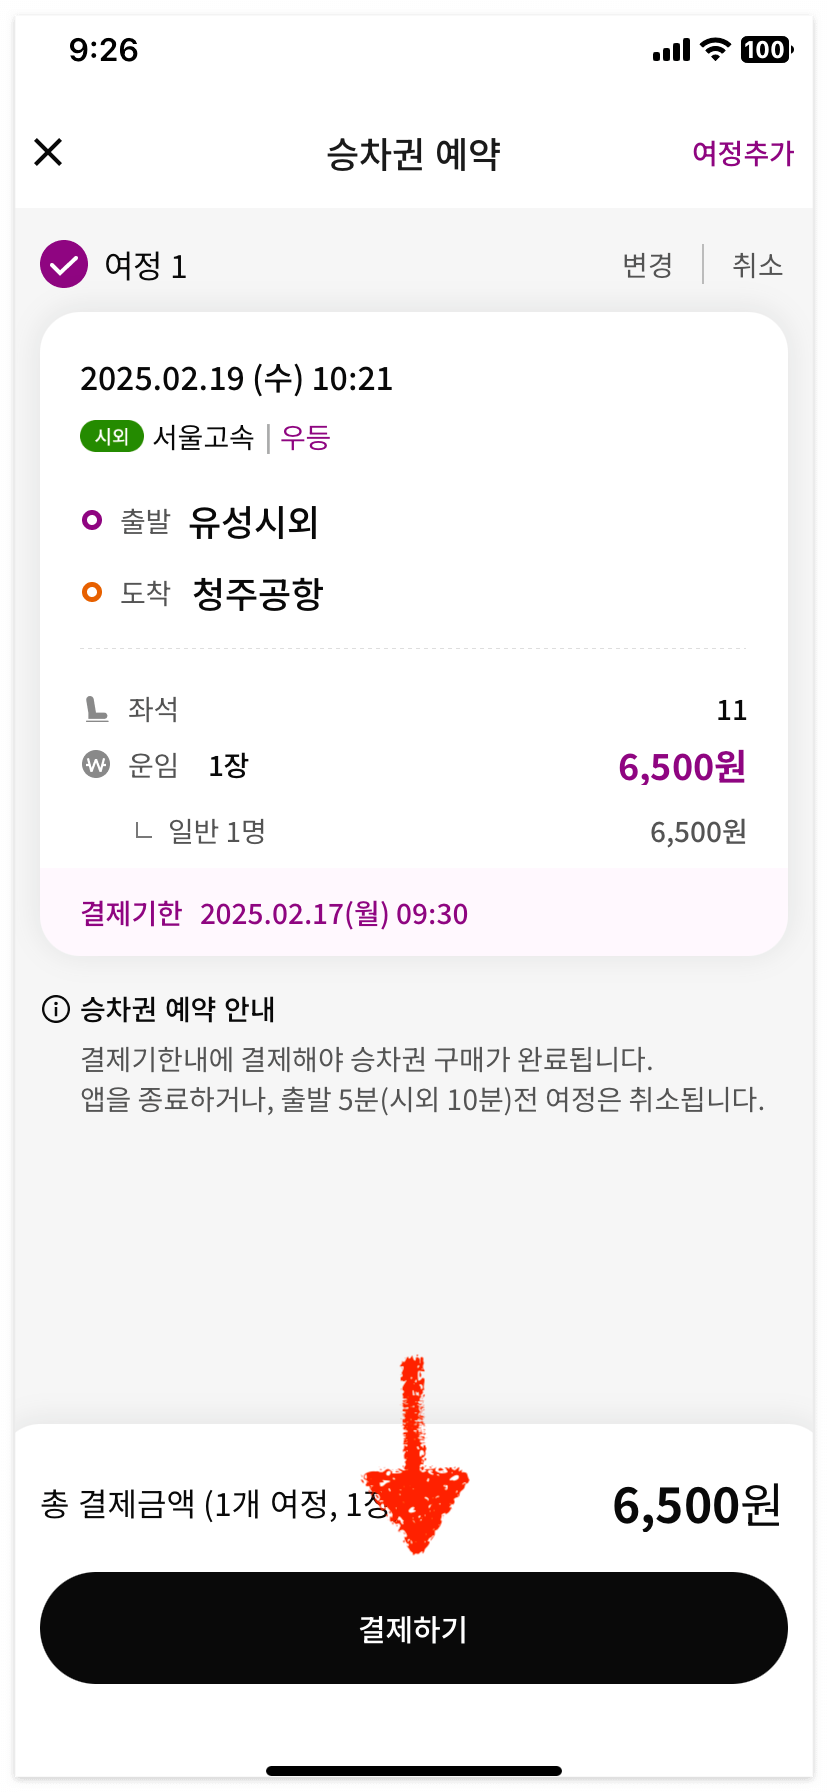This screenshot has height=1792, width=828.
Task: Tap 여정추가 to add another journey
Action: click(743, 153)
